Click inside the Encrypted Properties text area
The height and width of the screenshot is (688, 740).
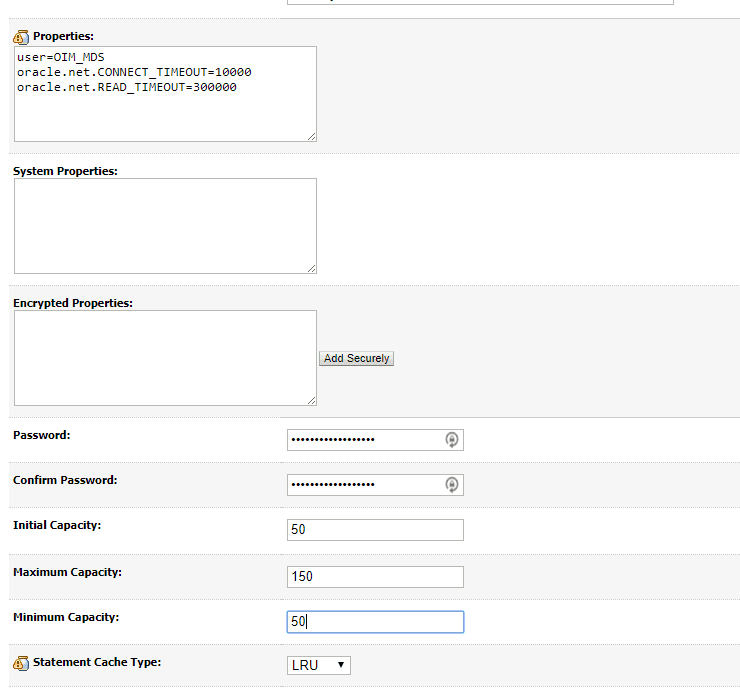coord(165,357)
